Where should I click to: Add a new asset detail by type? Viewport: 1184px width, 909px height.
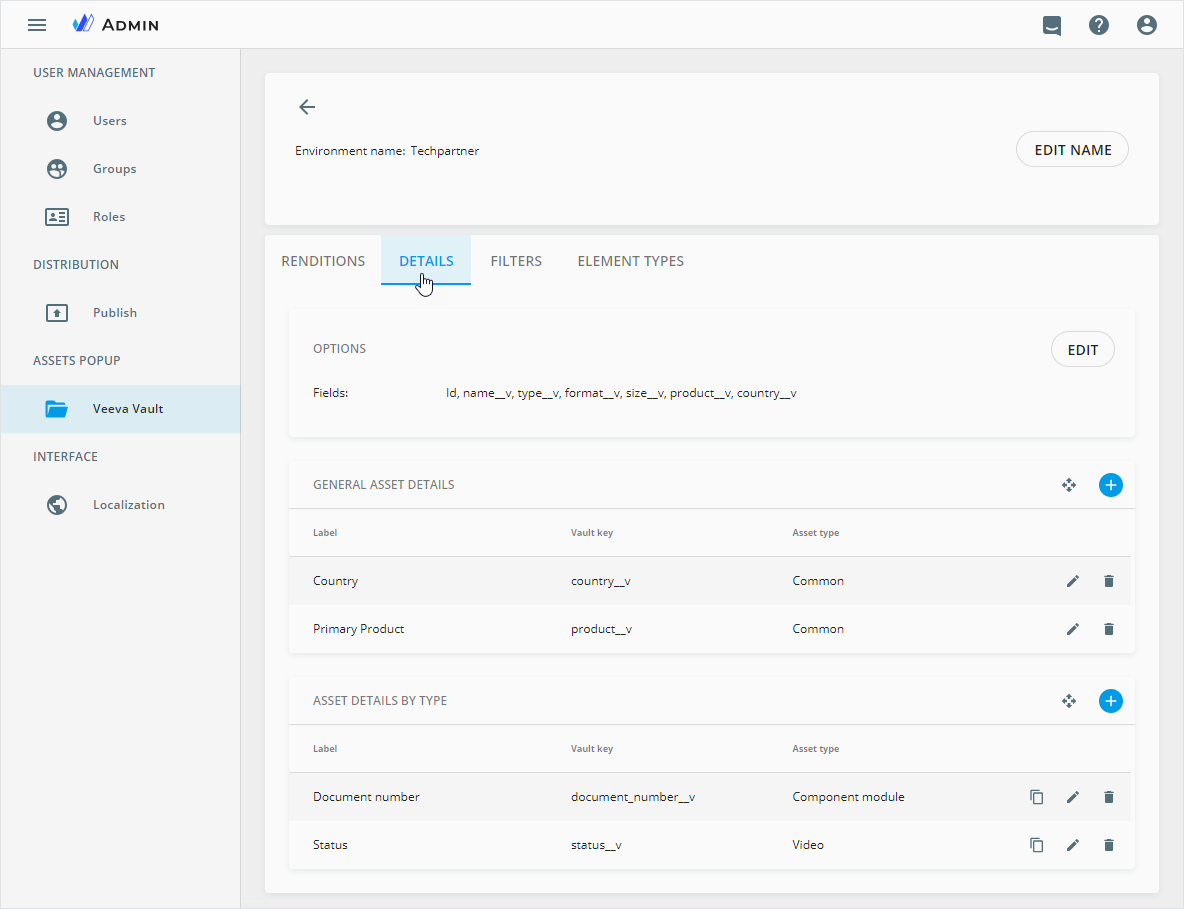[x=1110, y=701]
